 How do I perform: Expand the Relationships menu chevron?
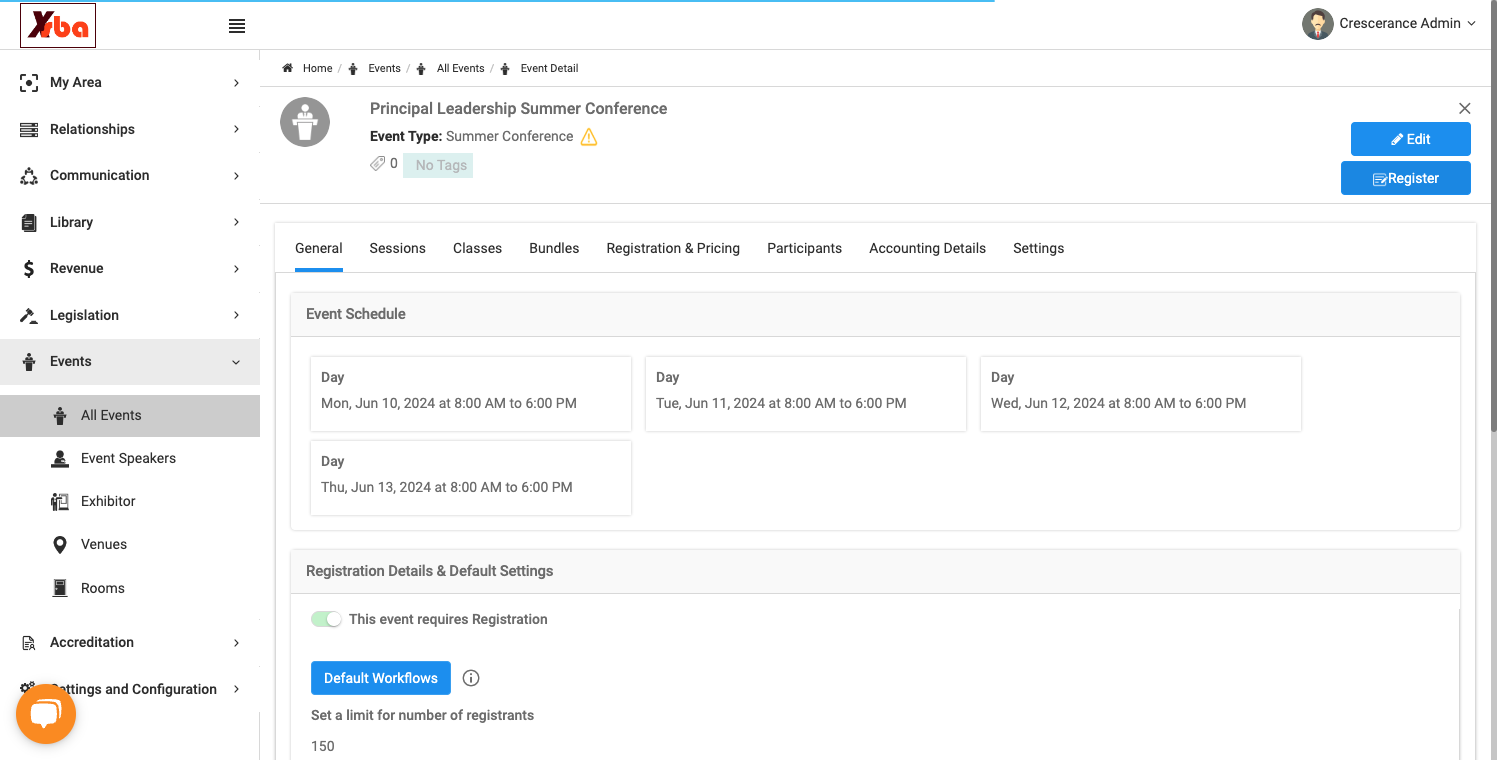[236, 129]
